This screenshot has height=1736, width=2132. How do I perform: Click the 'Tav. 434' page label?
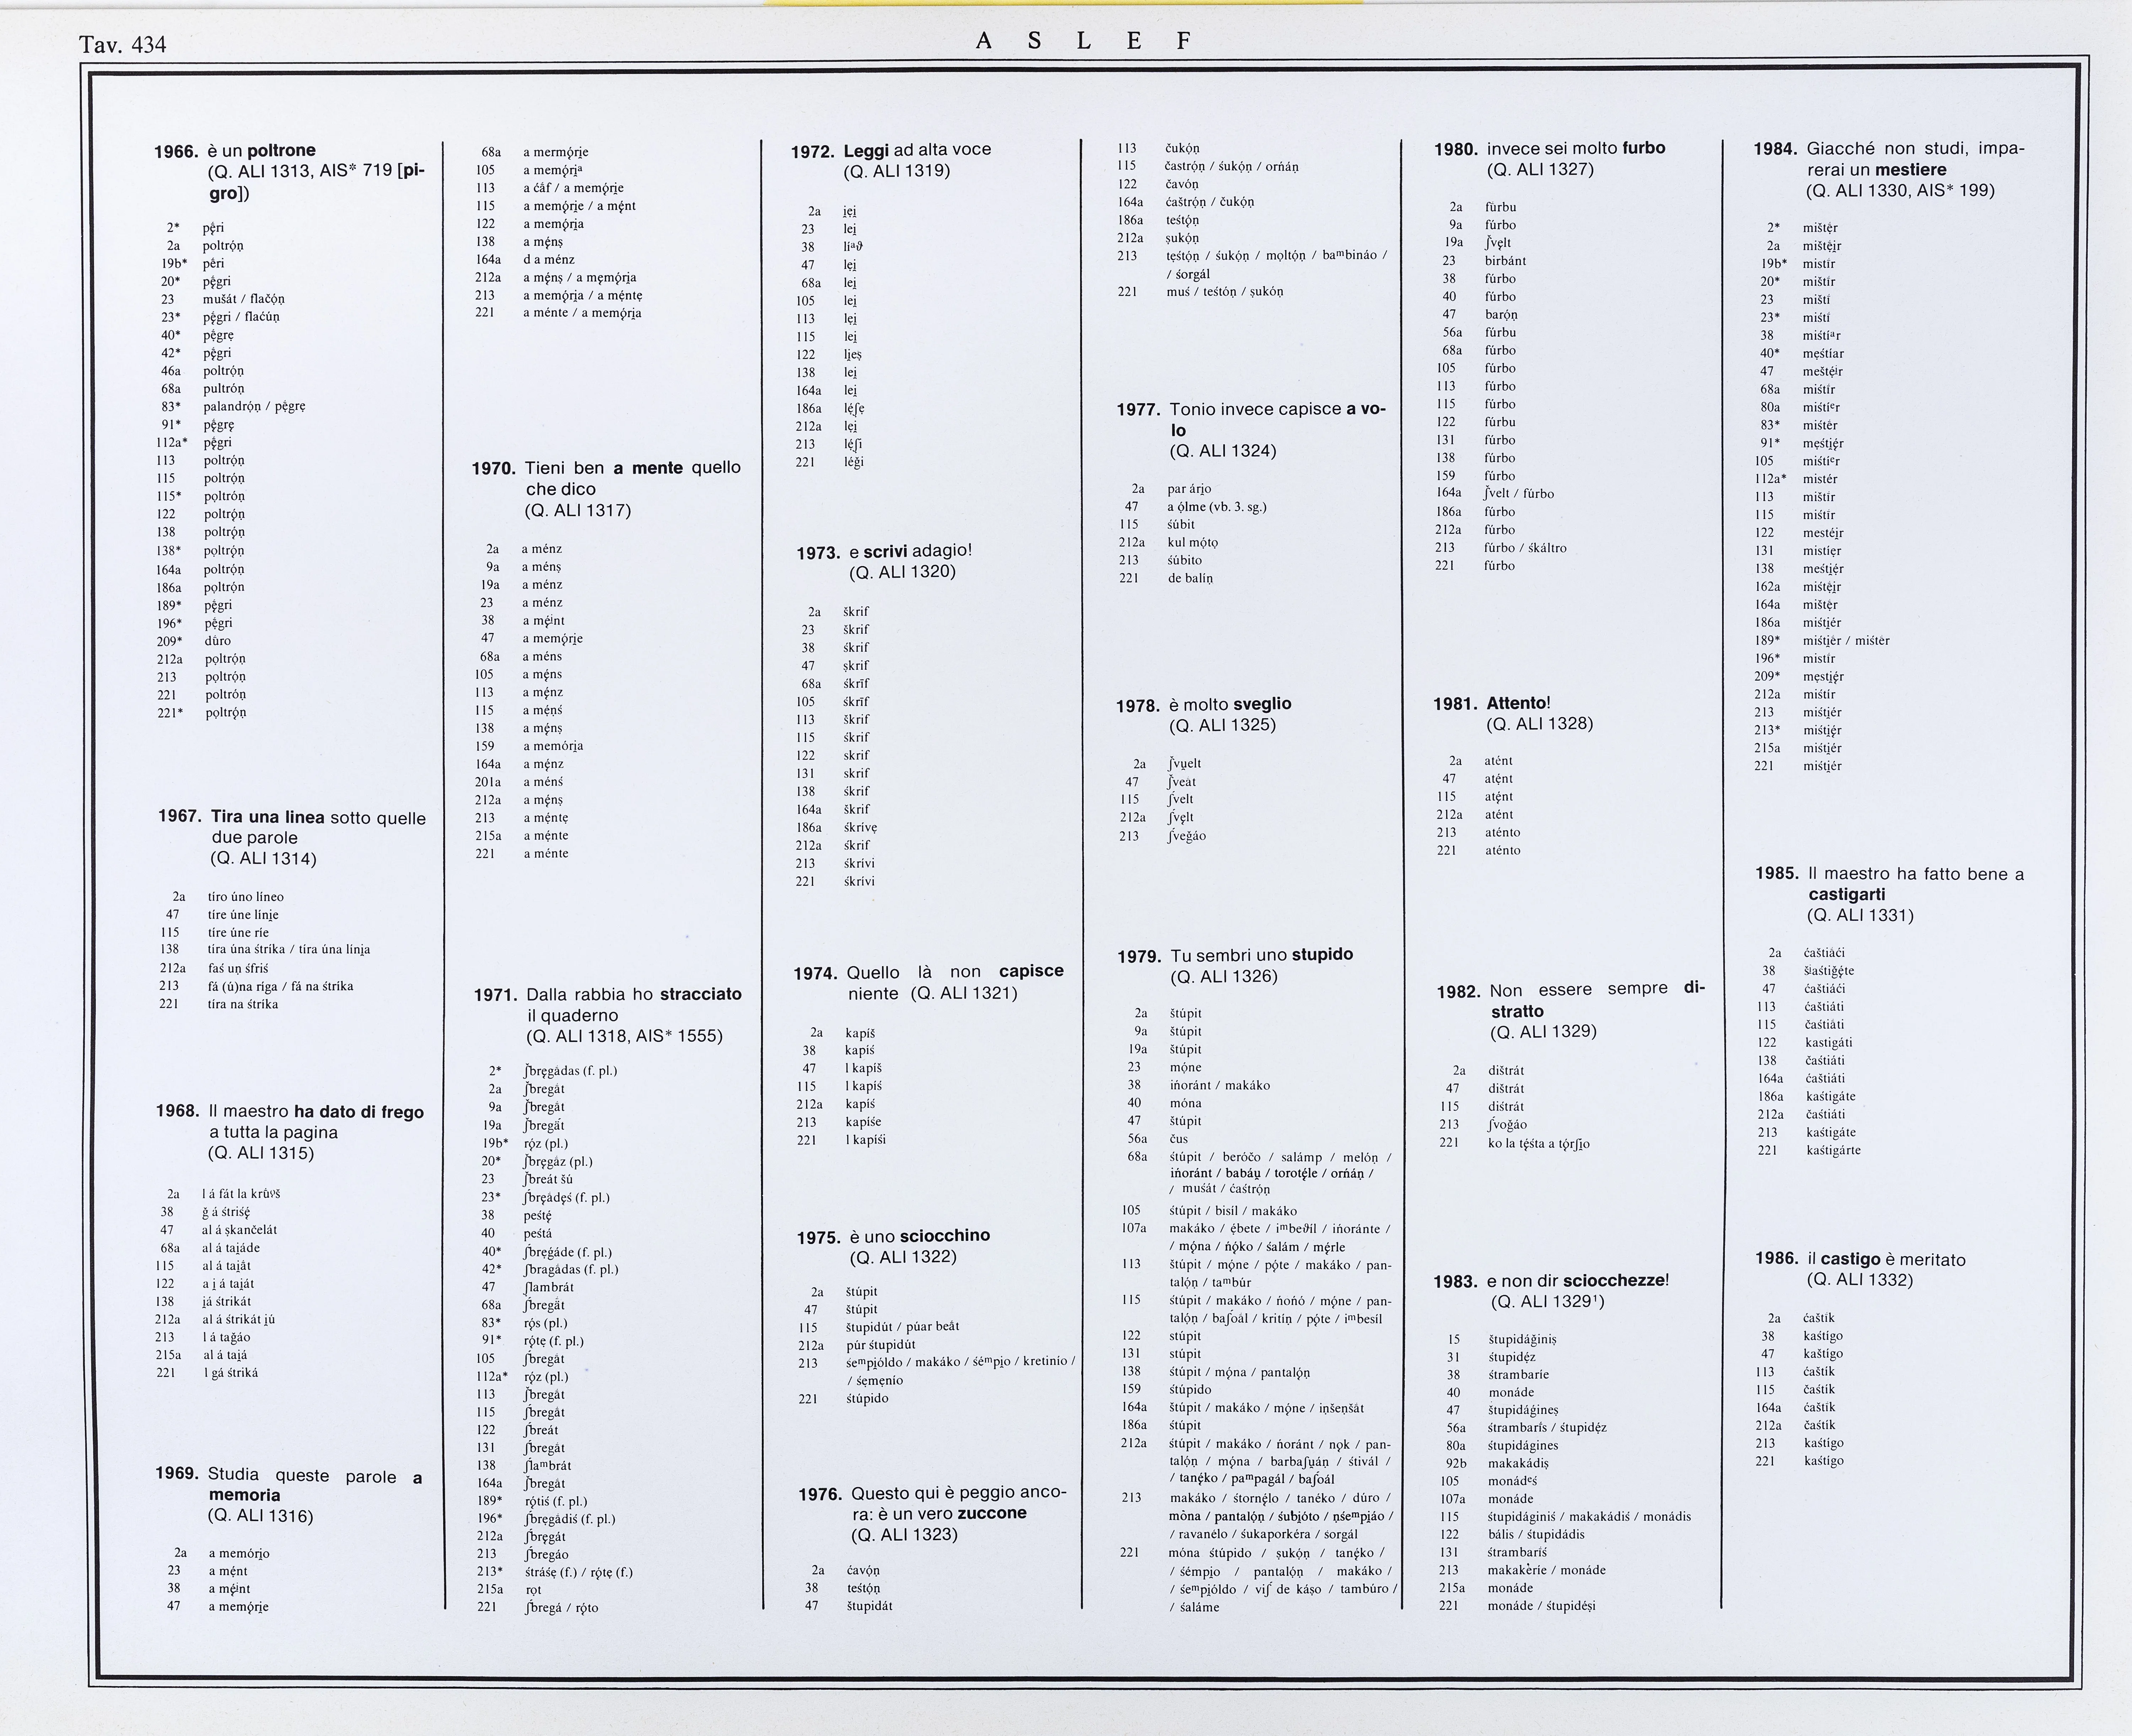(x=122, y=44)
